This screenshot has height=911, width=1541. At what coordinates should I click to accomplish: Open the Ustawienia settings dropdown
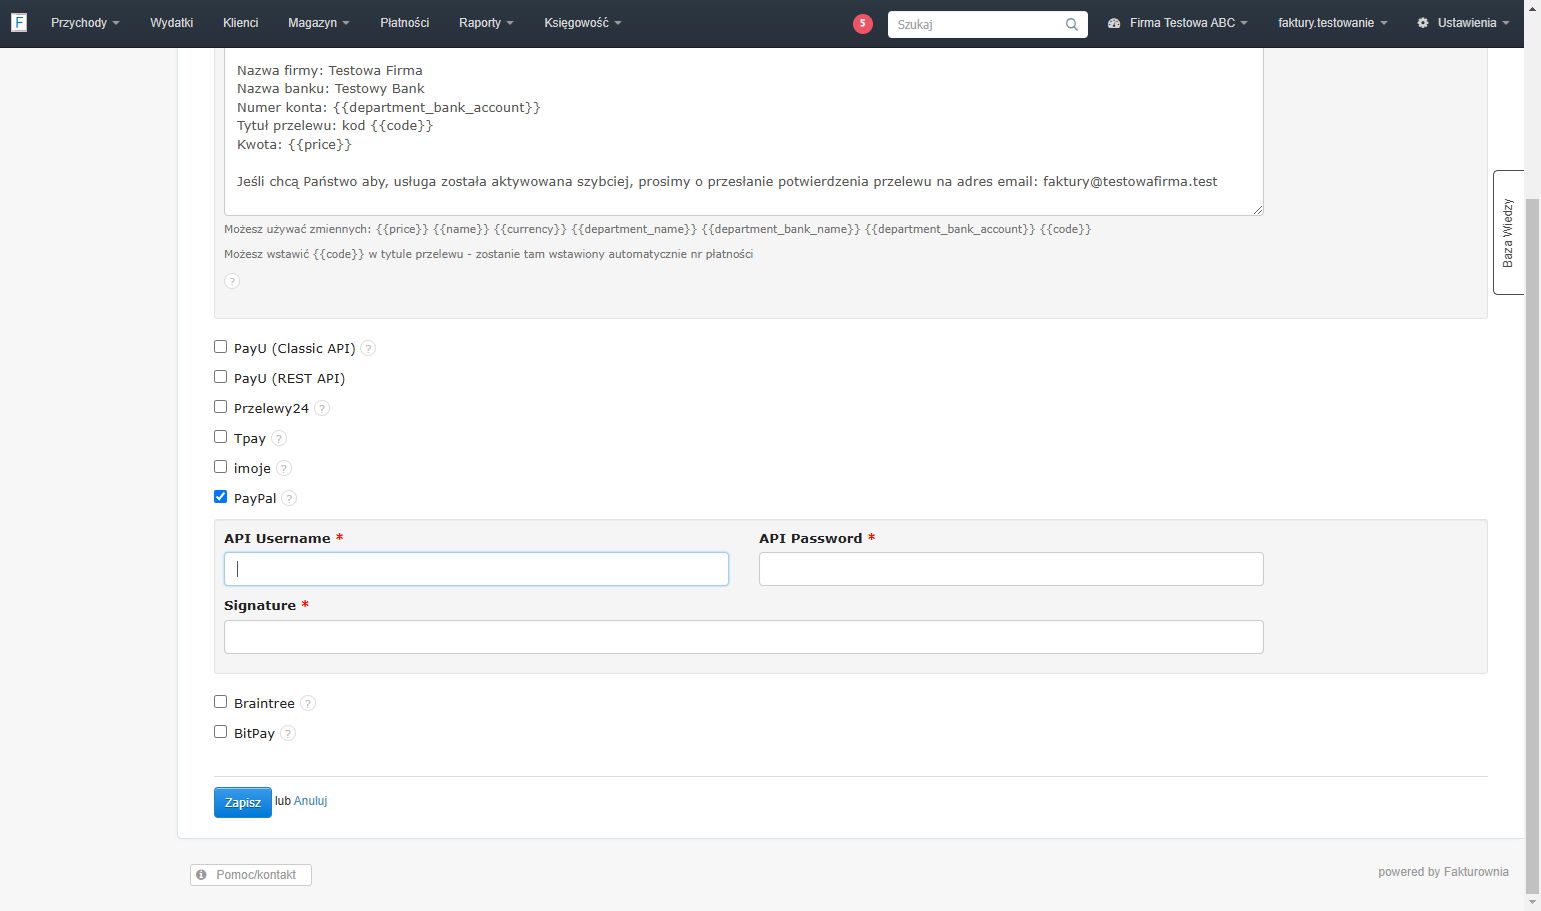[1463, 23]
